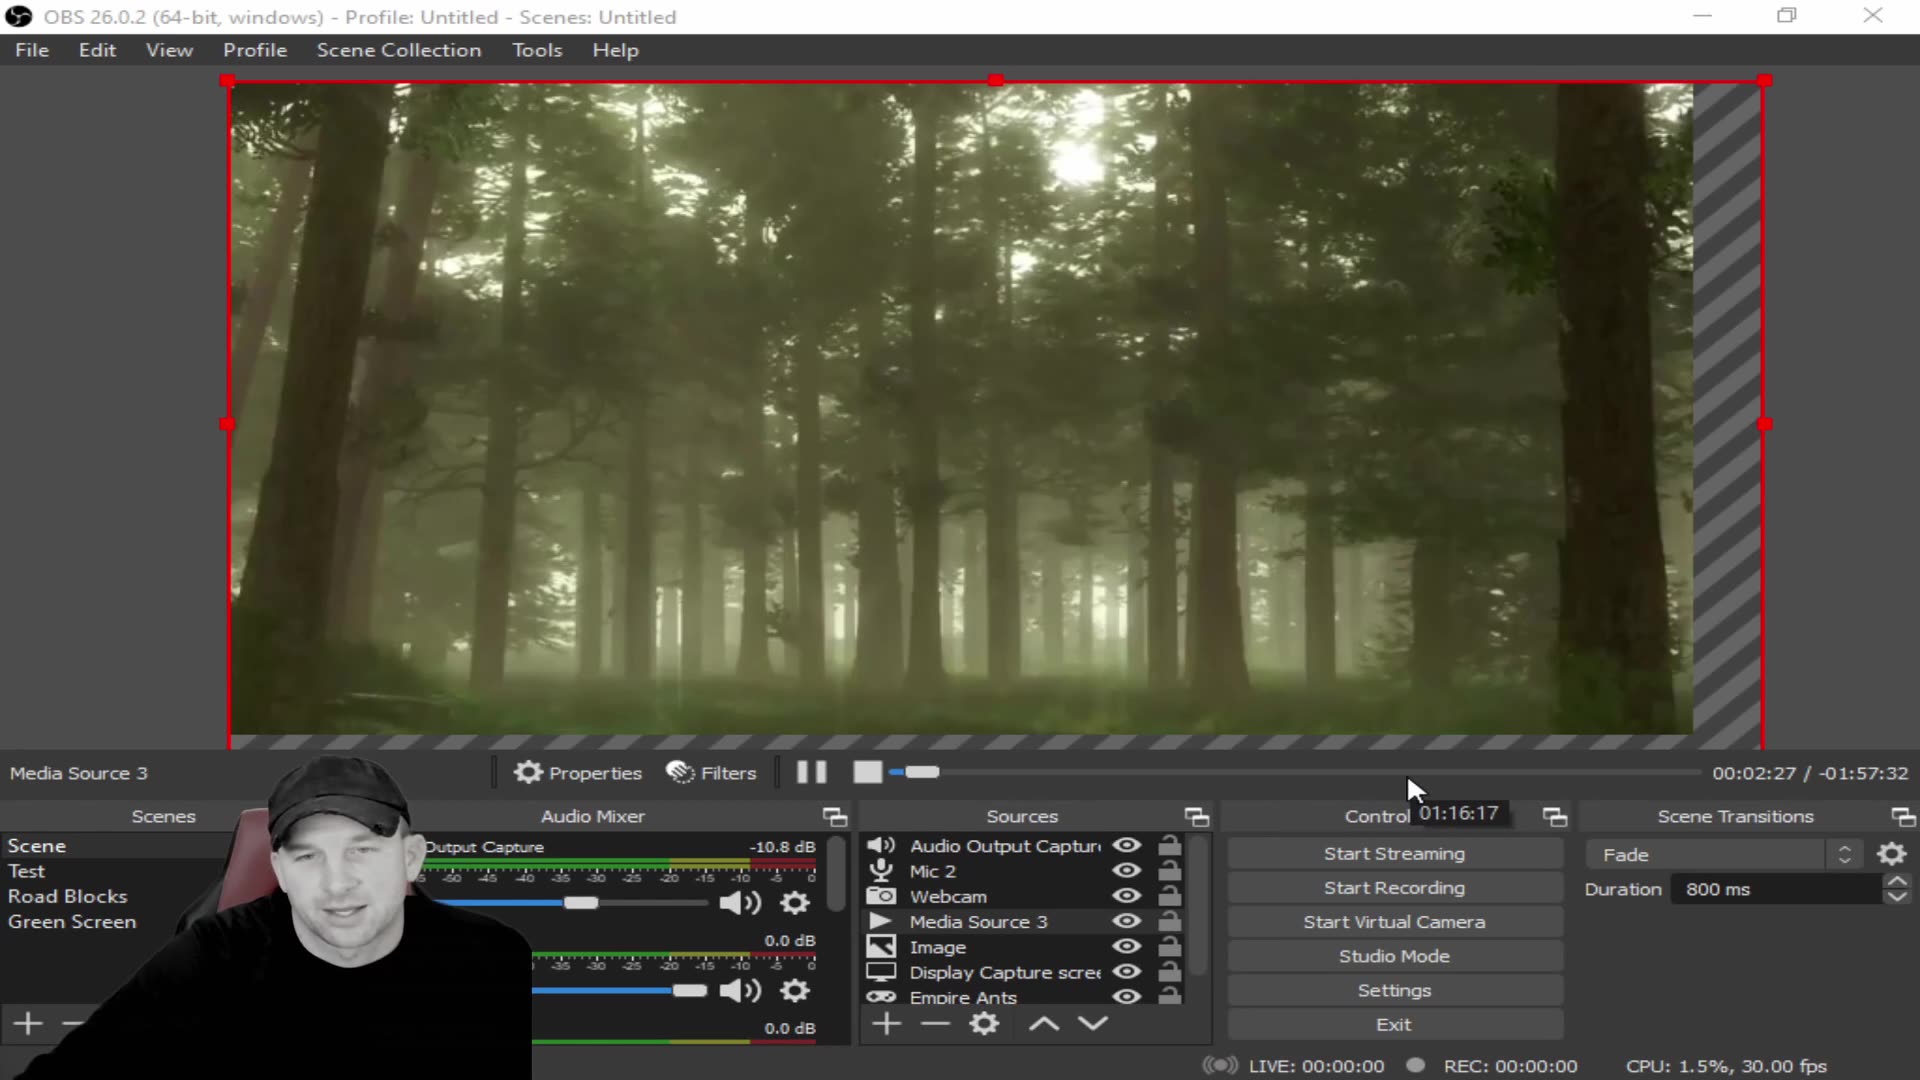Lock the Media Source 3 source
Image resolution: width=1920 pixels, height=1080 pixels.
click(x=1169, y=921)
